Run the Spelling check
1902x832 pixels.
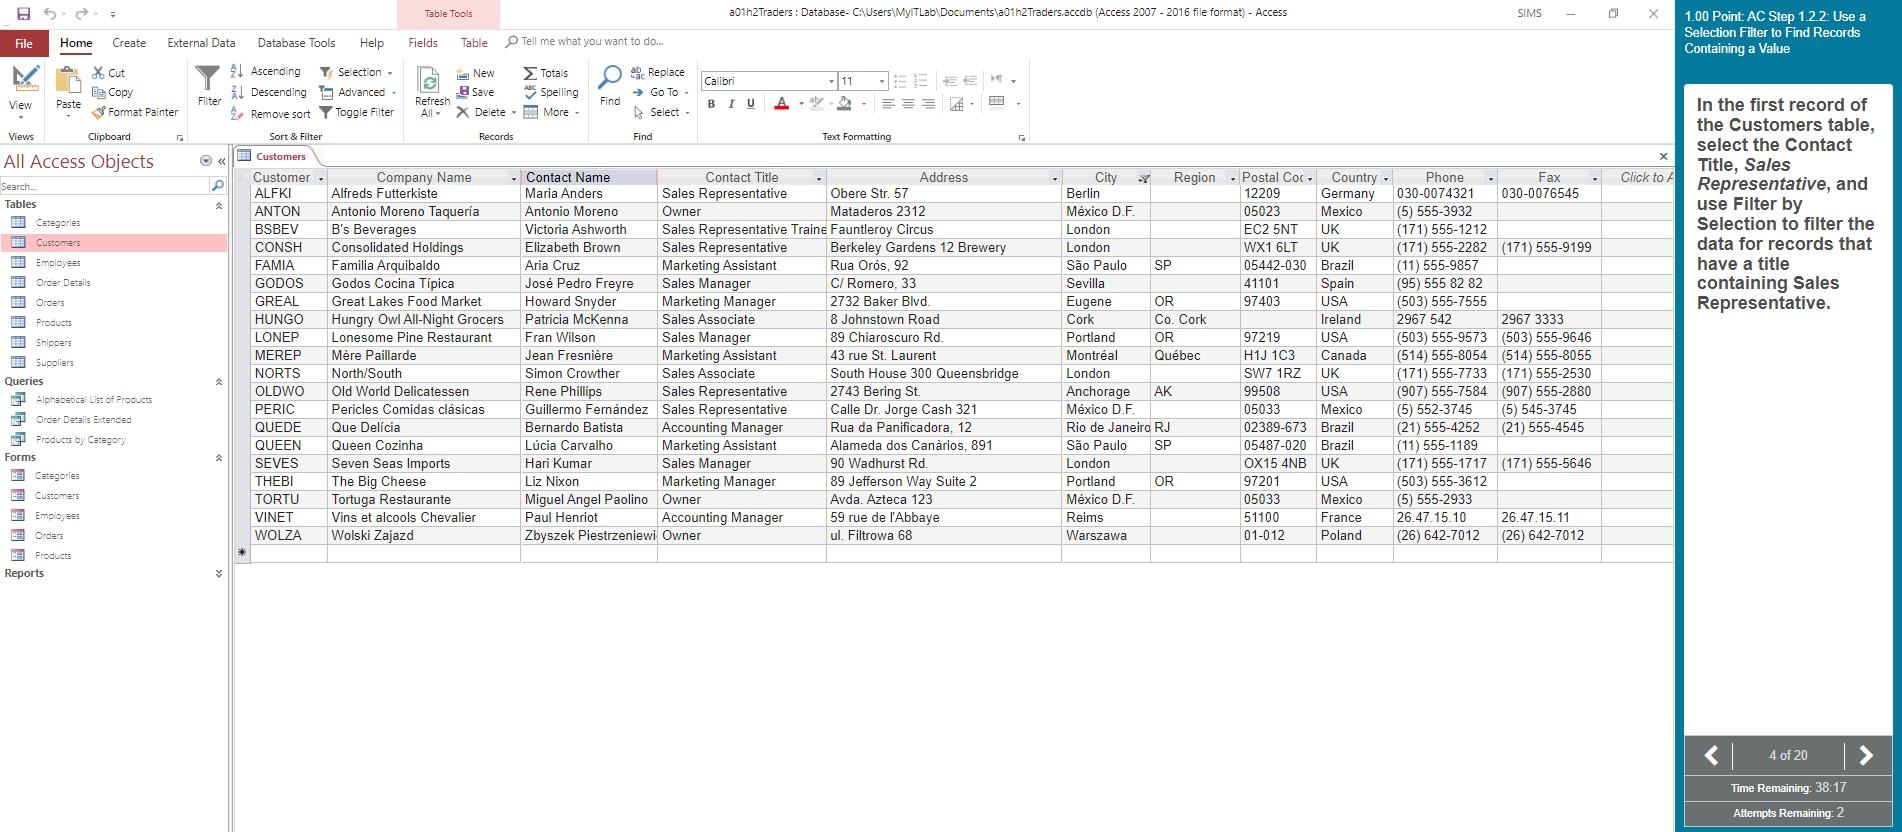coord(551,92)
